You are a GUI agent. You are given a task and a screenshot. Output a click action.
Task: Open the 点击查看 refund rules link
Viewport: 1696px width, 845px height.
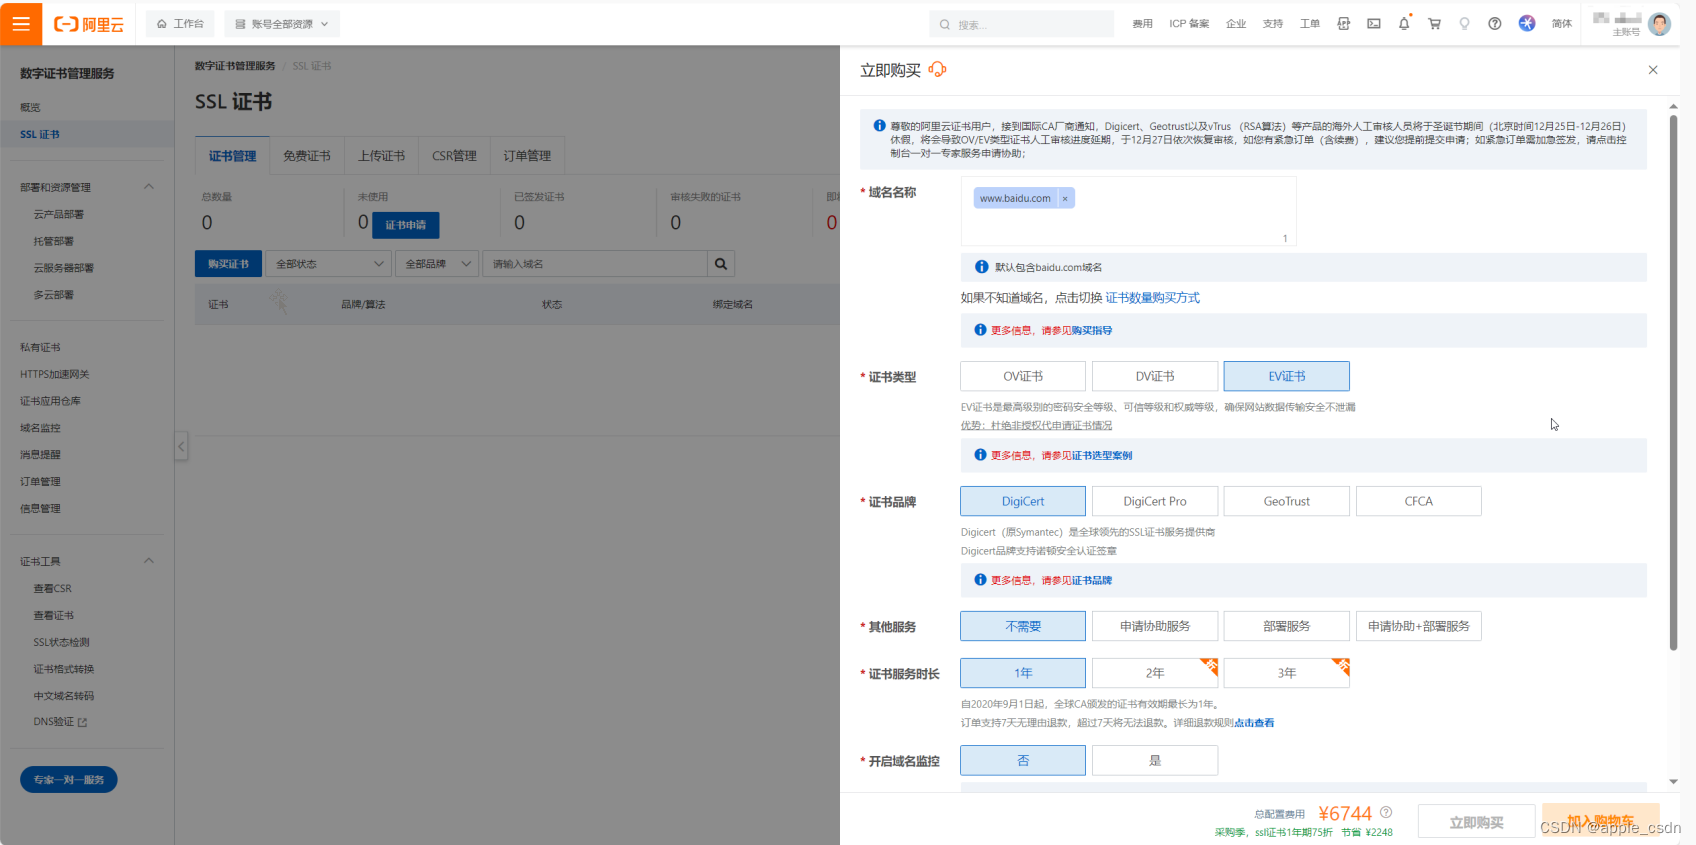1254,723
